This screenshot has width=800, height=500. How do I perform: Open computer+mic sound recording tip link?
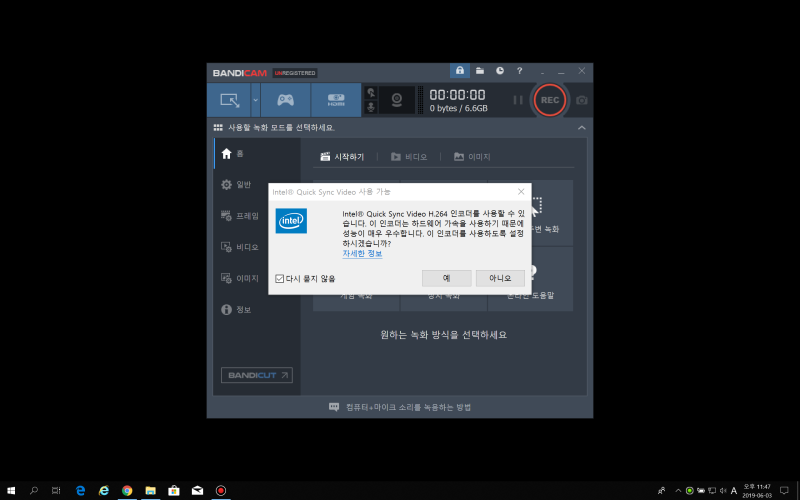(x=400, y=407)
